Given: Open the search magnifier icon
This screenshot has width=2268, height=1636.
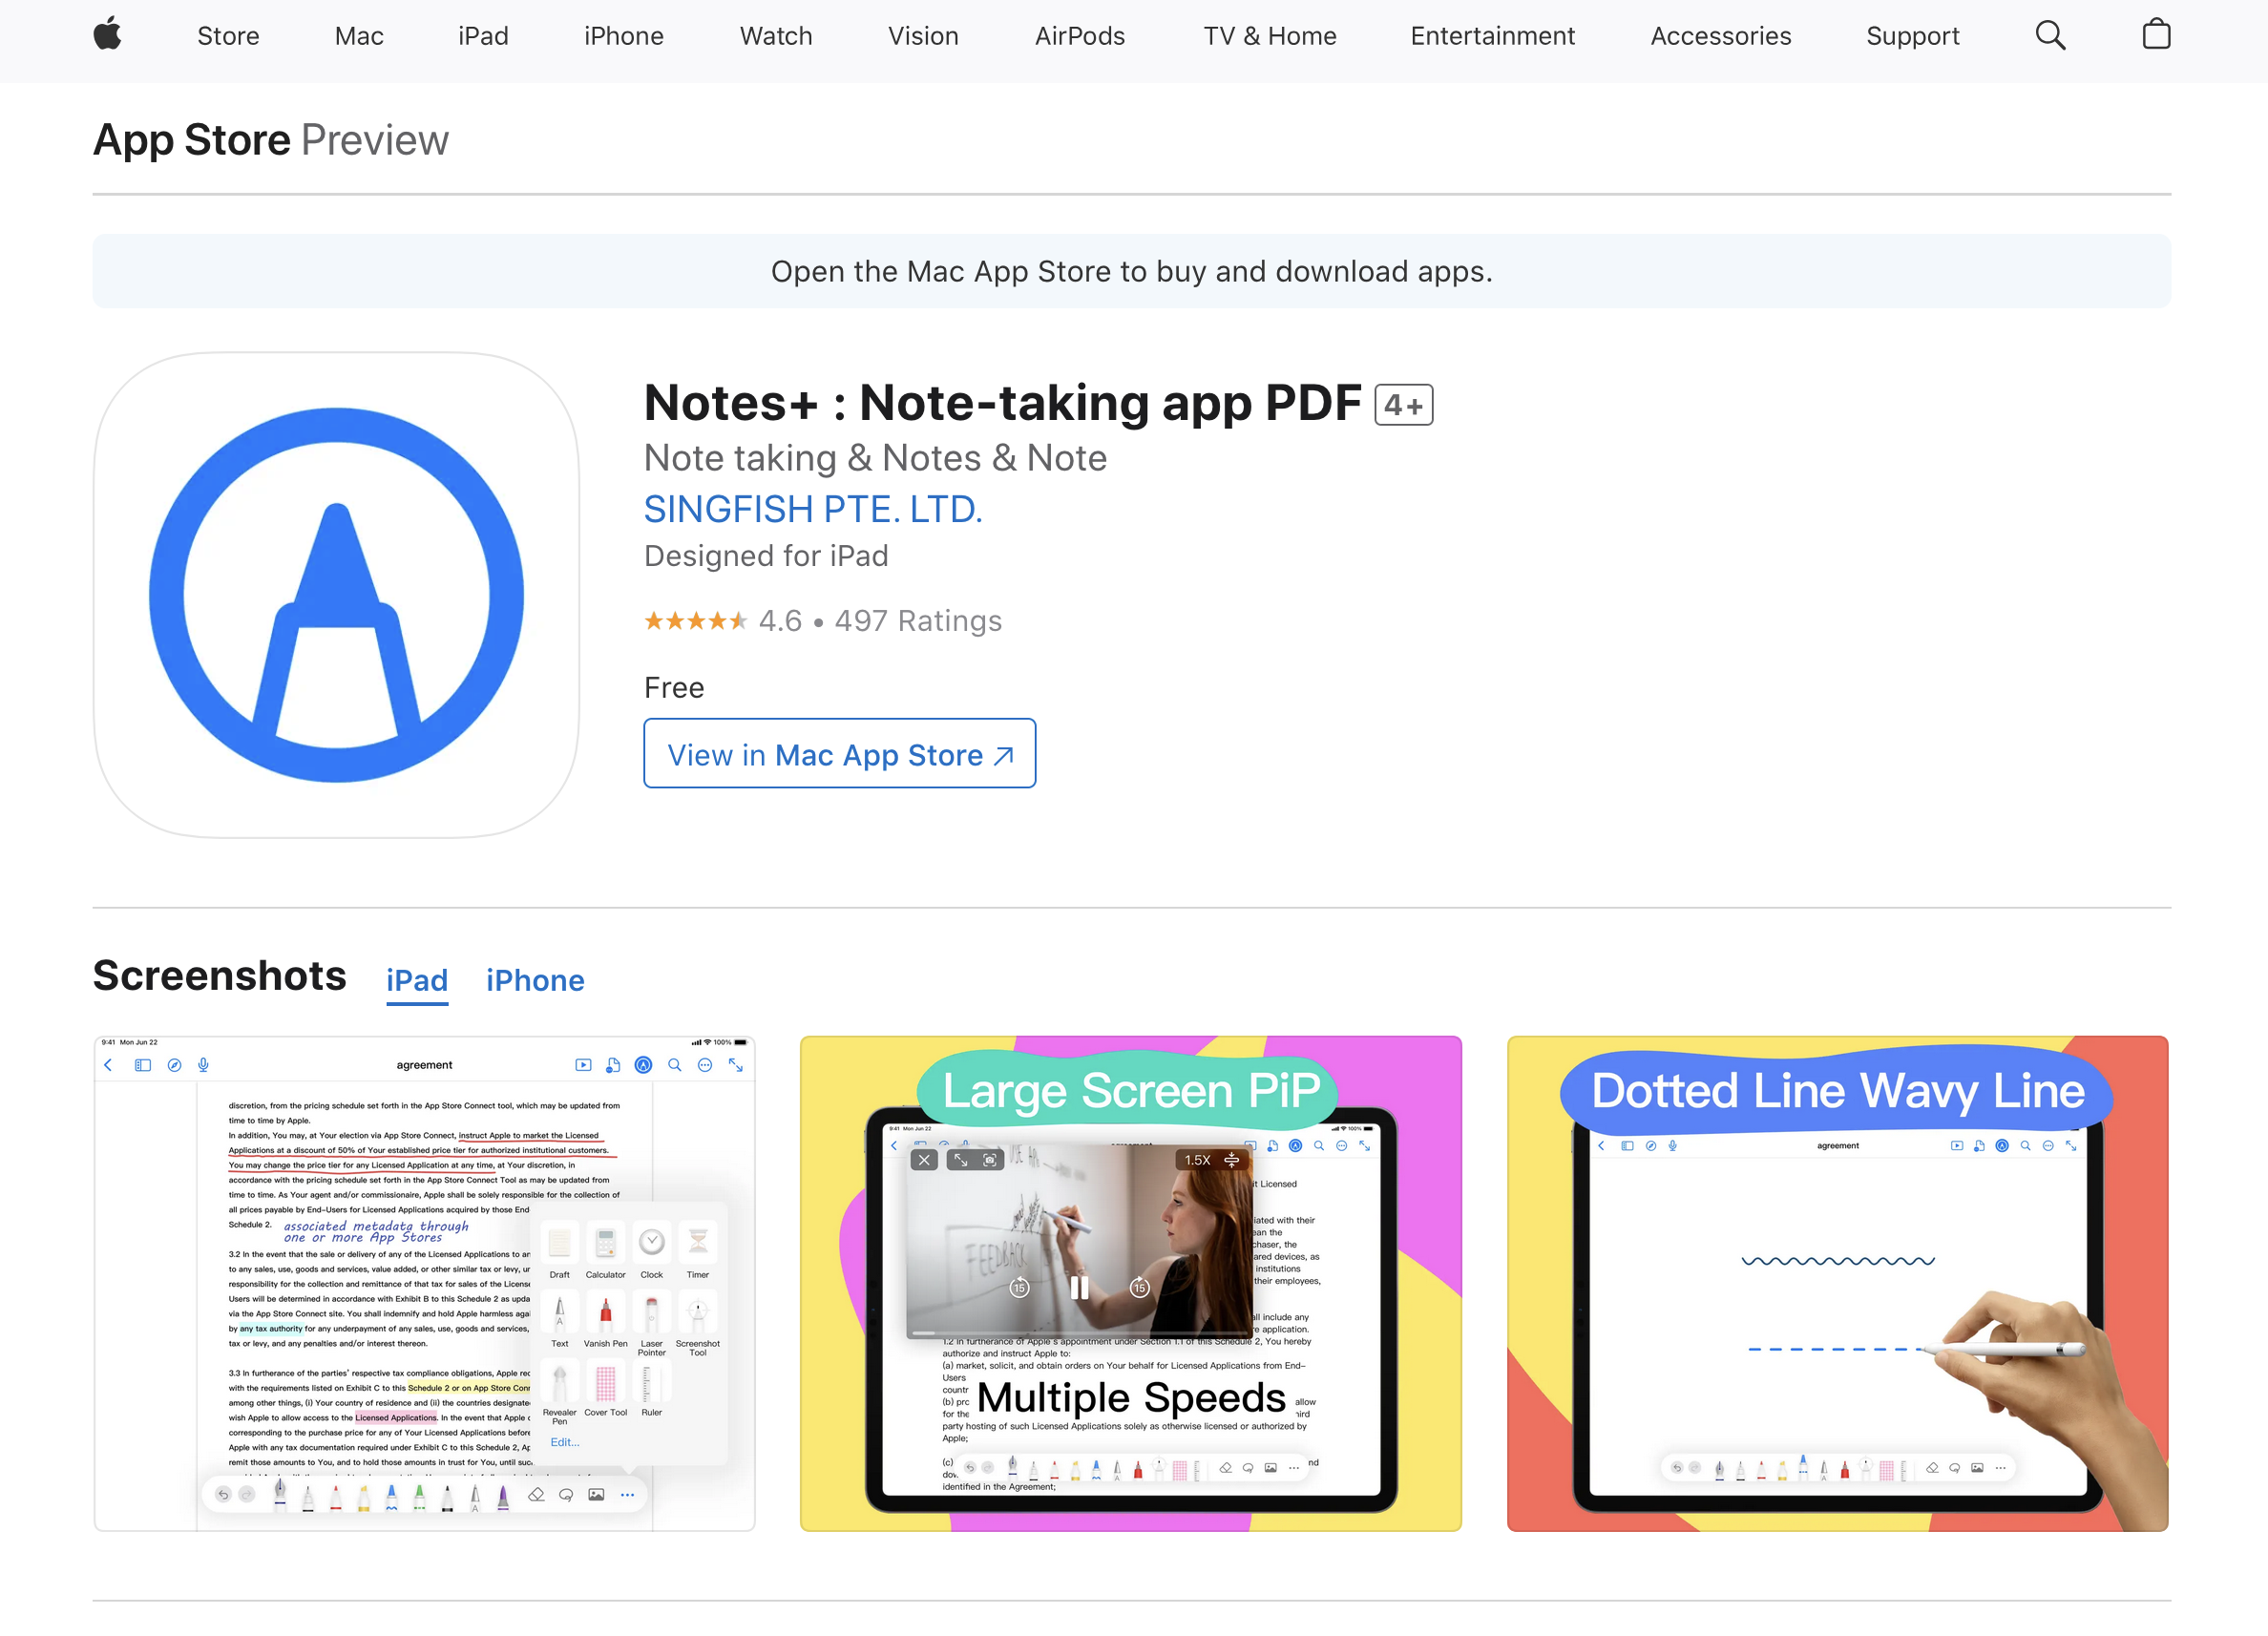Looking at the screenshot, I should pyautogui.click(x=2050, y=36).
